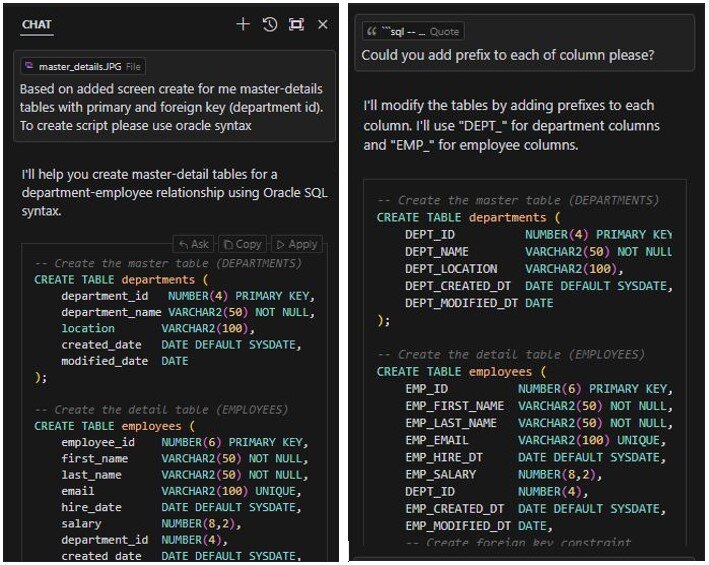Click 'employee_id' column text
The width and height of the screenshot is (709, 565).
98,443
